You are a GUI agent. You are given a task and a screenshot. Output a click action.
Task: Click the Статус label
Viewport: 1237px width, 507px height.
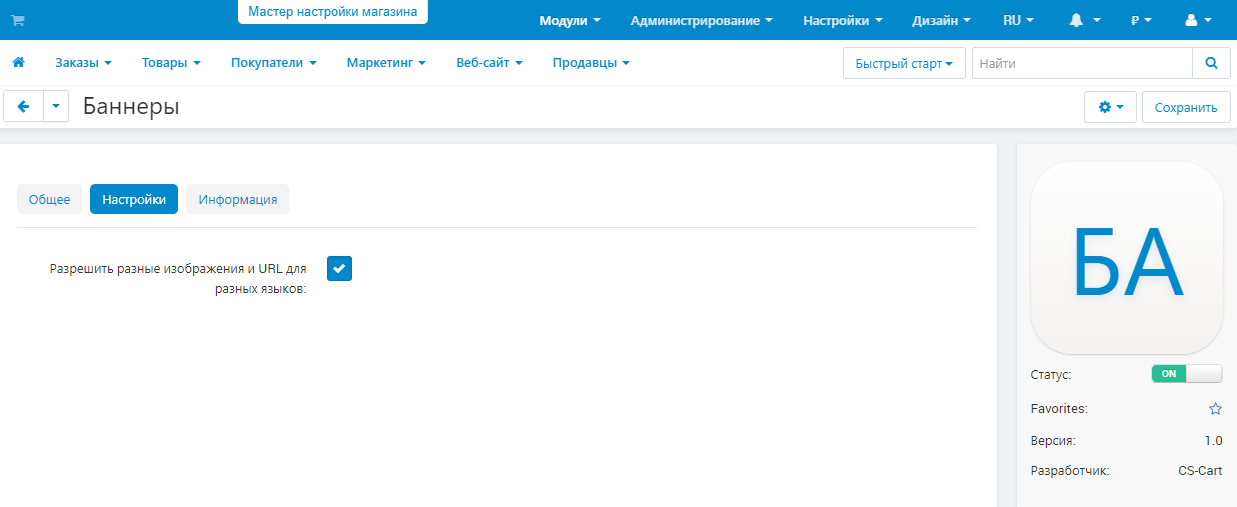click(1051, 375)
